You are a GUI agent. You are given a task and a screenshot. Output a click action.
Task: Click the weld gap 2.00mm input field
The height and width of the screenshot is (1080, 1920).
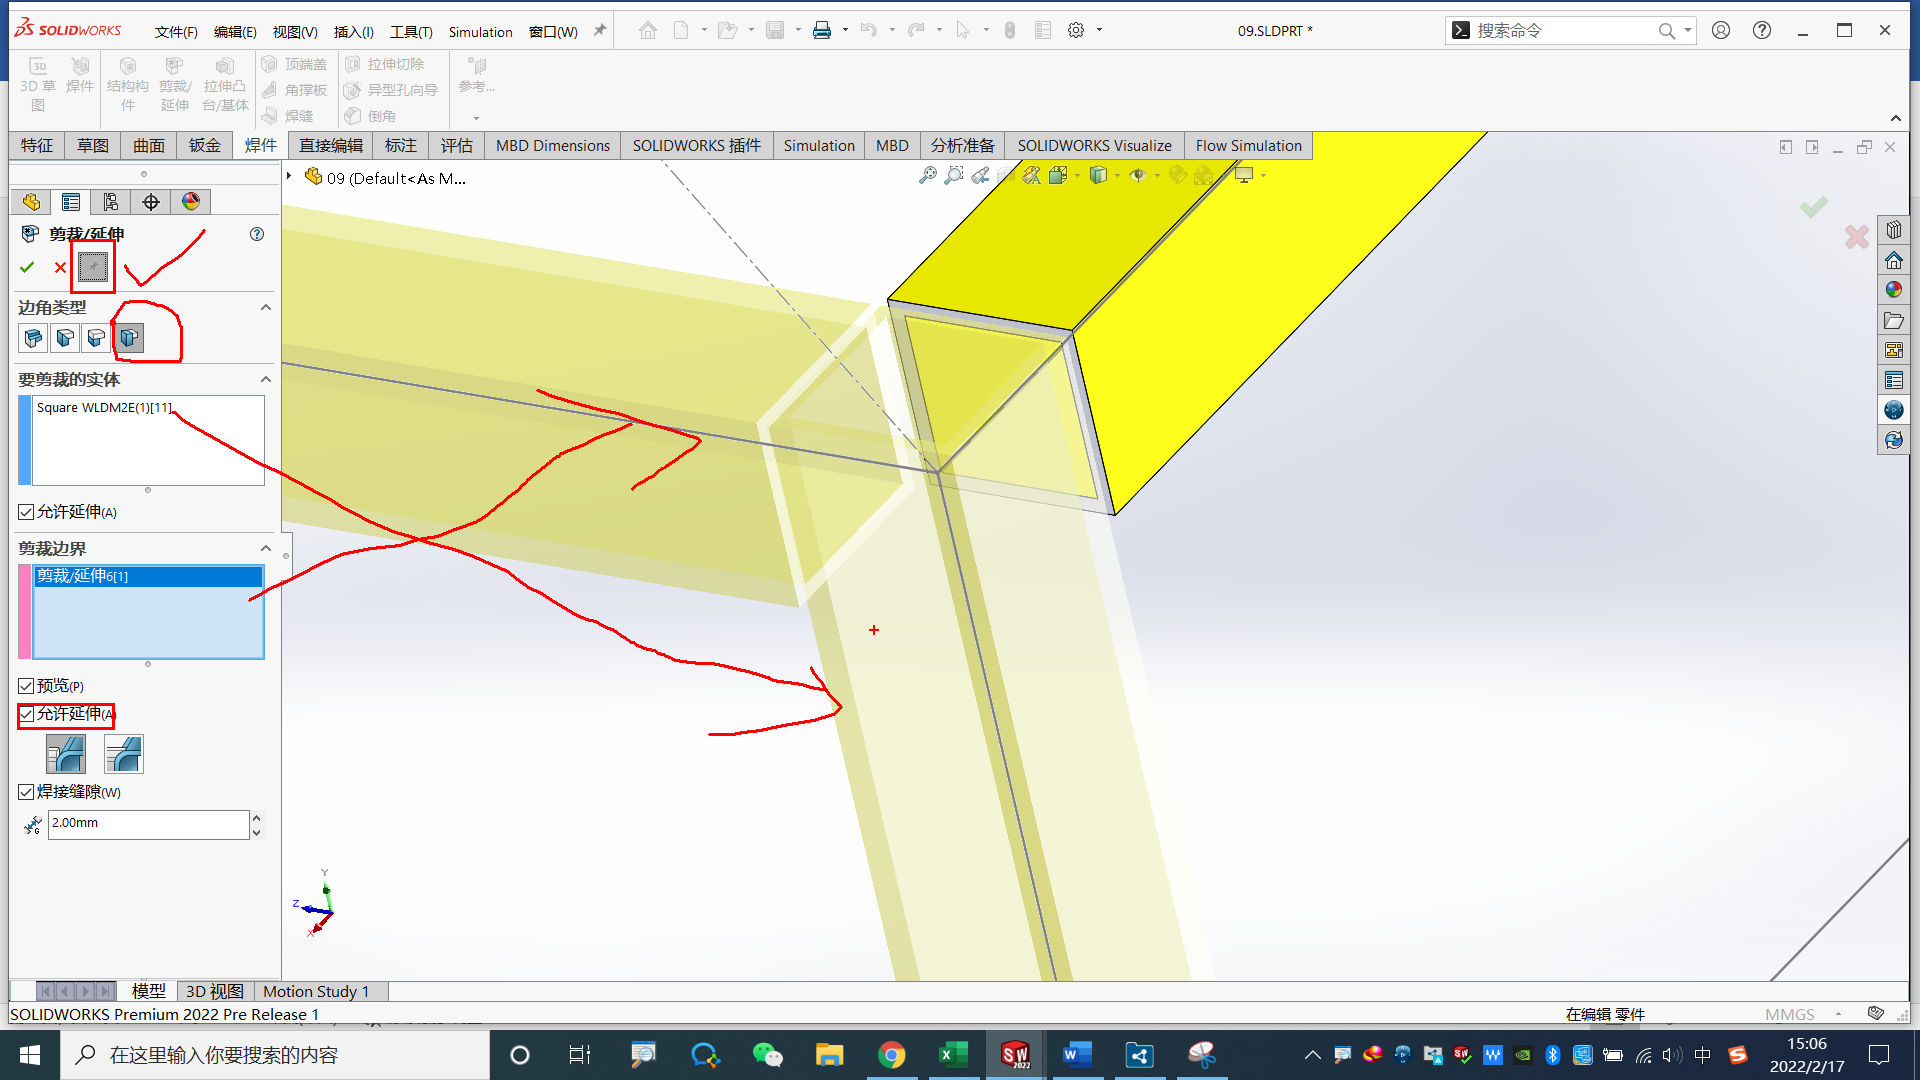pyautogui.click(x=147, y=823)
